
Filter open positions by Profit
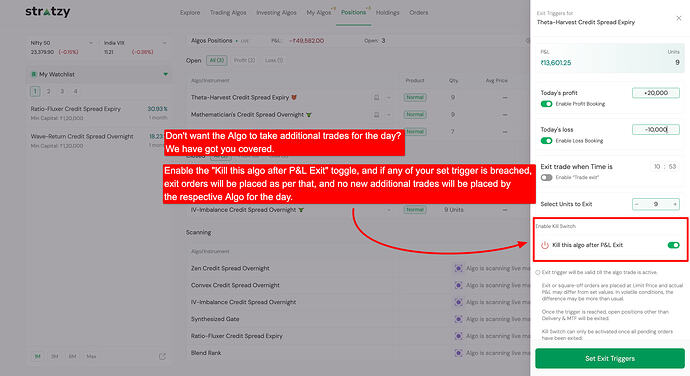pos(245,60)
